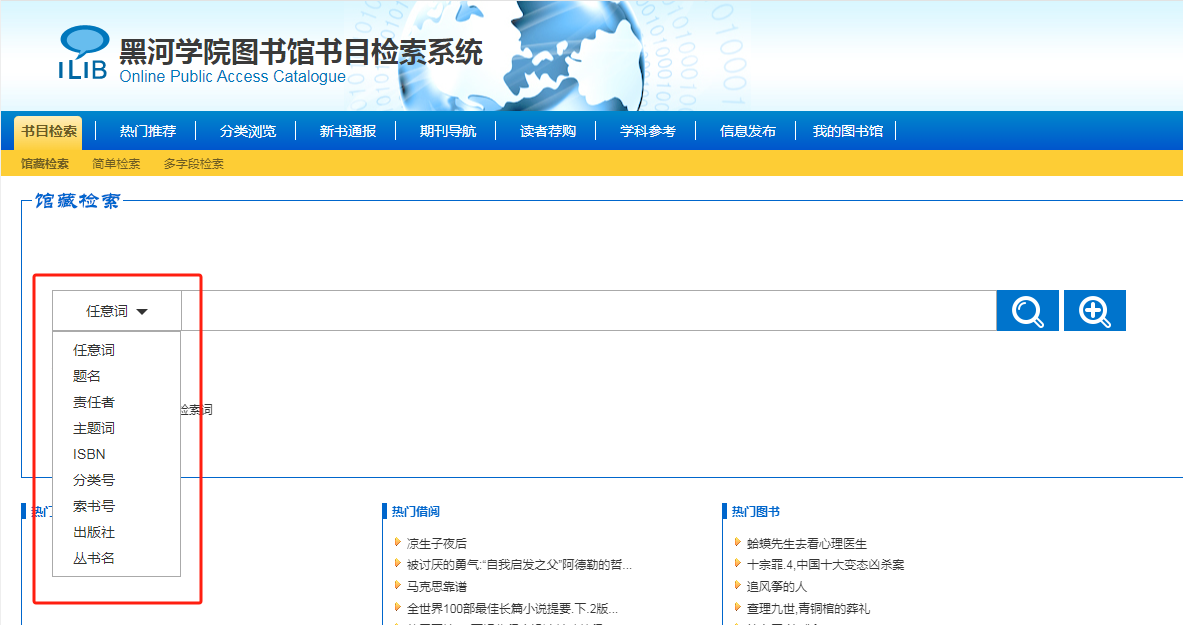The width and height of the screenshot is (1183, 625).
Task: Select 责任者 in the dropdown list
Action: point(94,402)
